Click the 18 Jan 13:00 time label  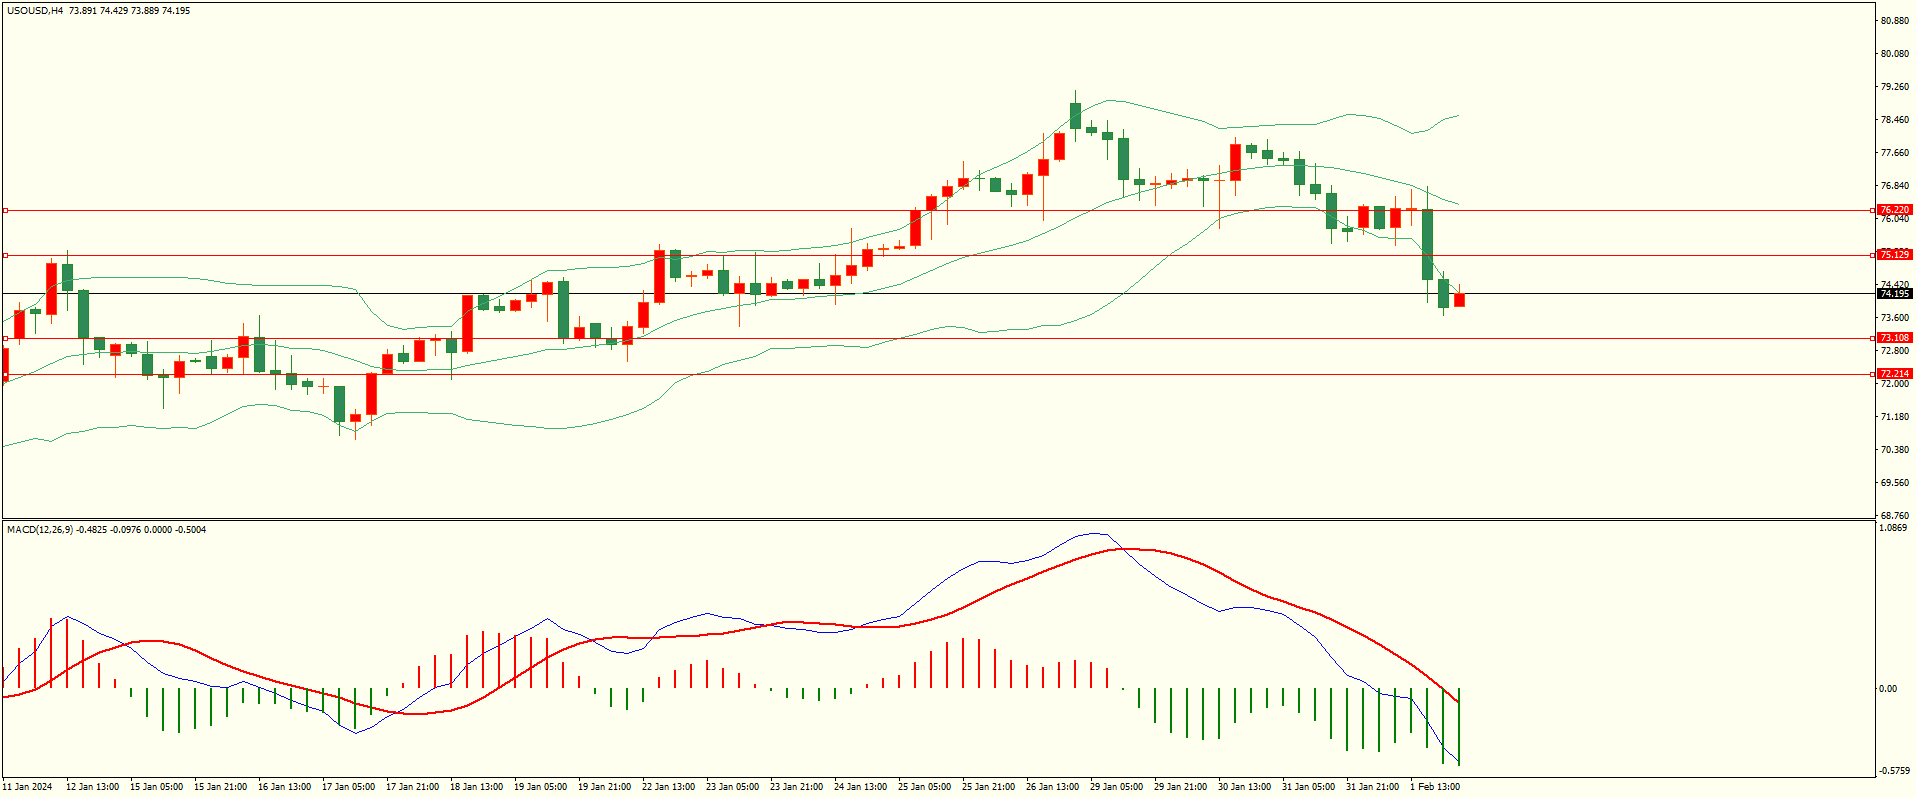pos(476,787)
